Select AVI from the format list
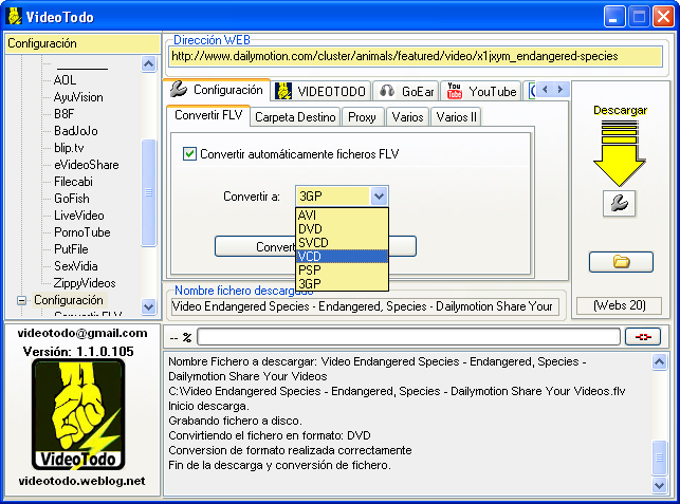The width and height of the screenshot is (680, 504). coord(342,215)
